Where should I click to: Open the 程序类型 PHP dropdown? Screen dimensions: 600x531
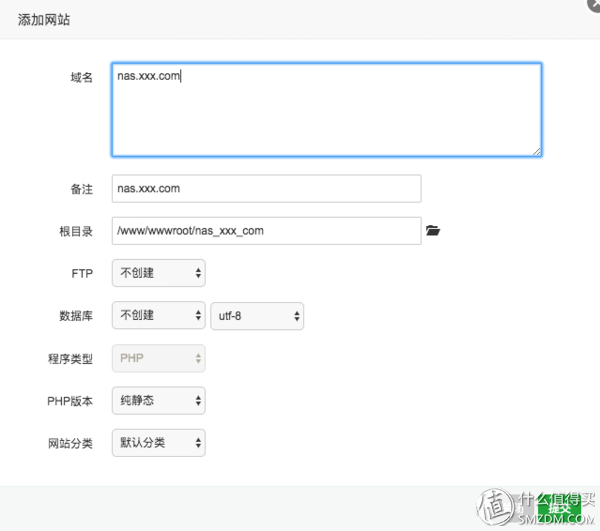159,358
